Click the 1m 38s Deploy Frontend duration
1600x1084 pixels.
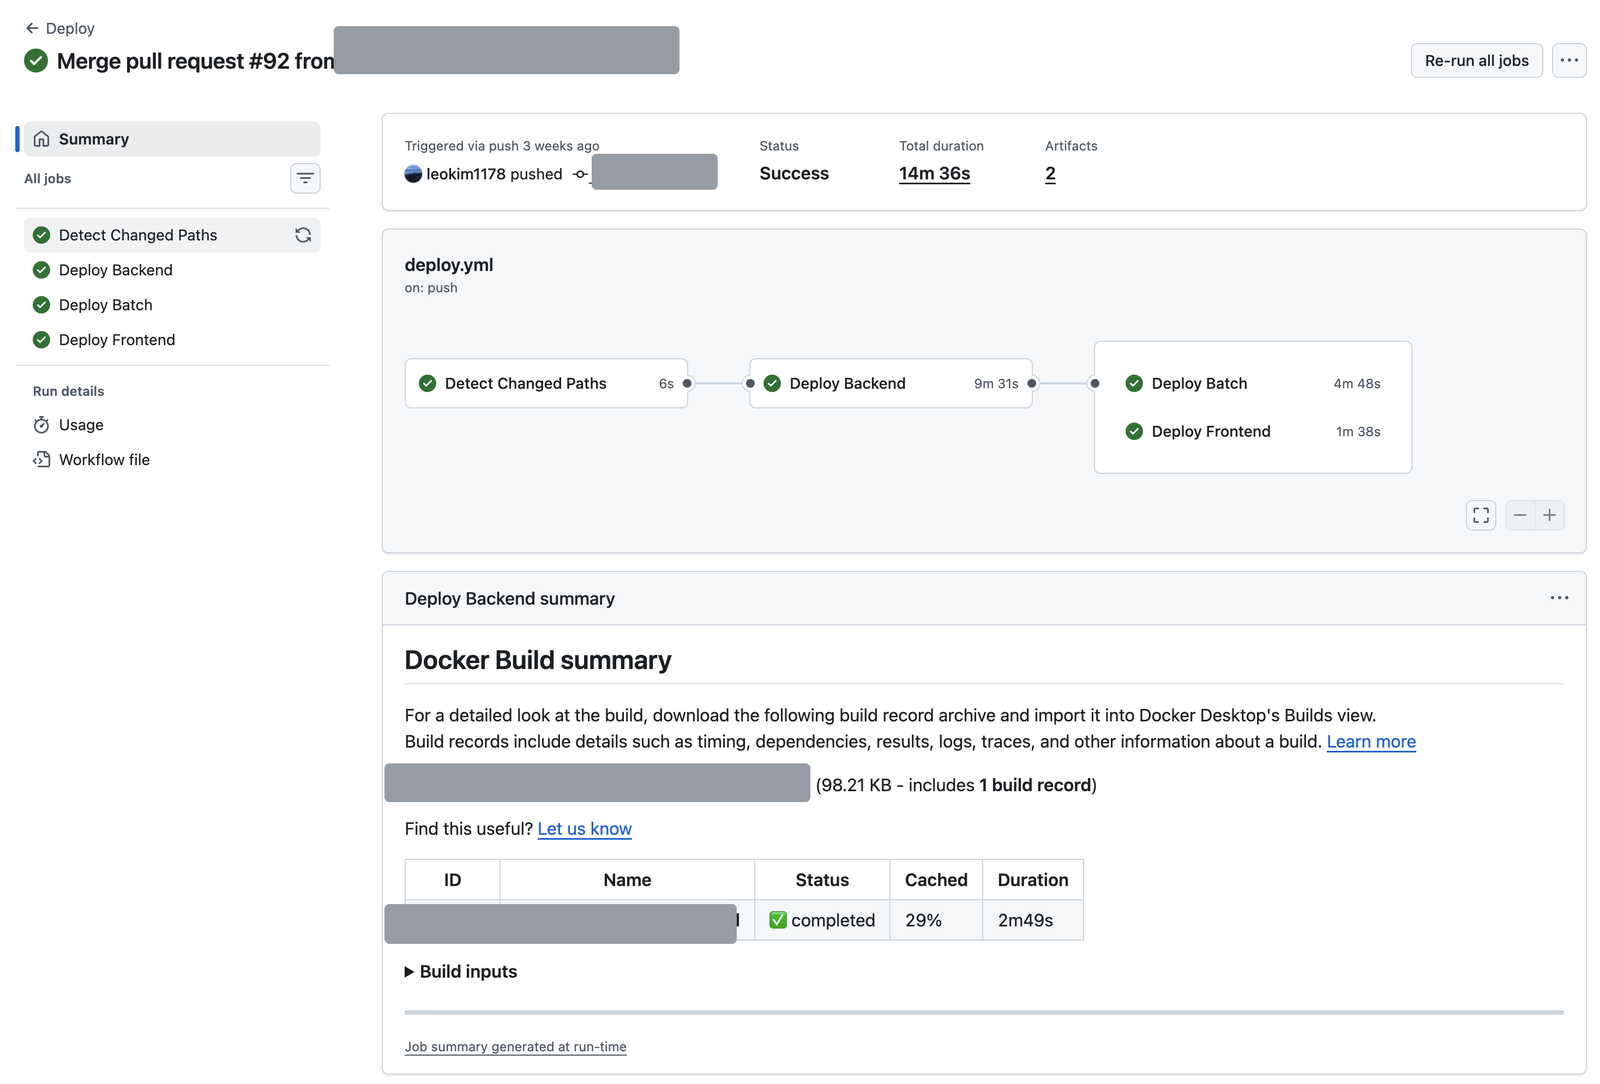(1358, 432)
